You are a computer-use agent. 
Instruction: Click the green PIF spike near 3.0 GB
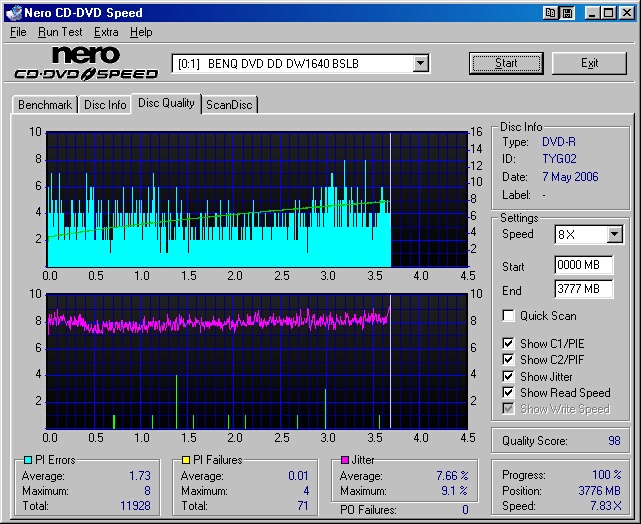click(325, 409)
